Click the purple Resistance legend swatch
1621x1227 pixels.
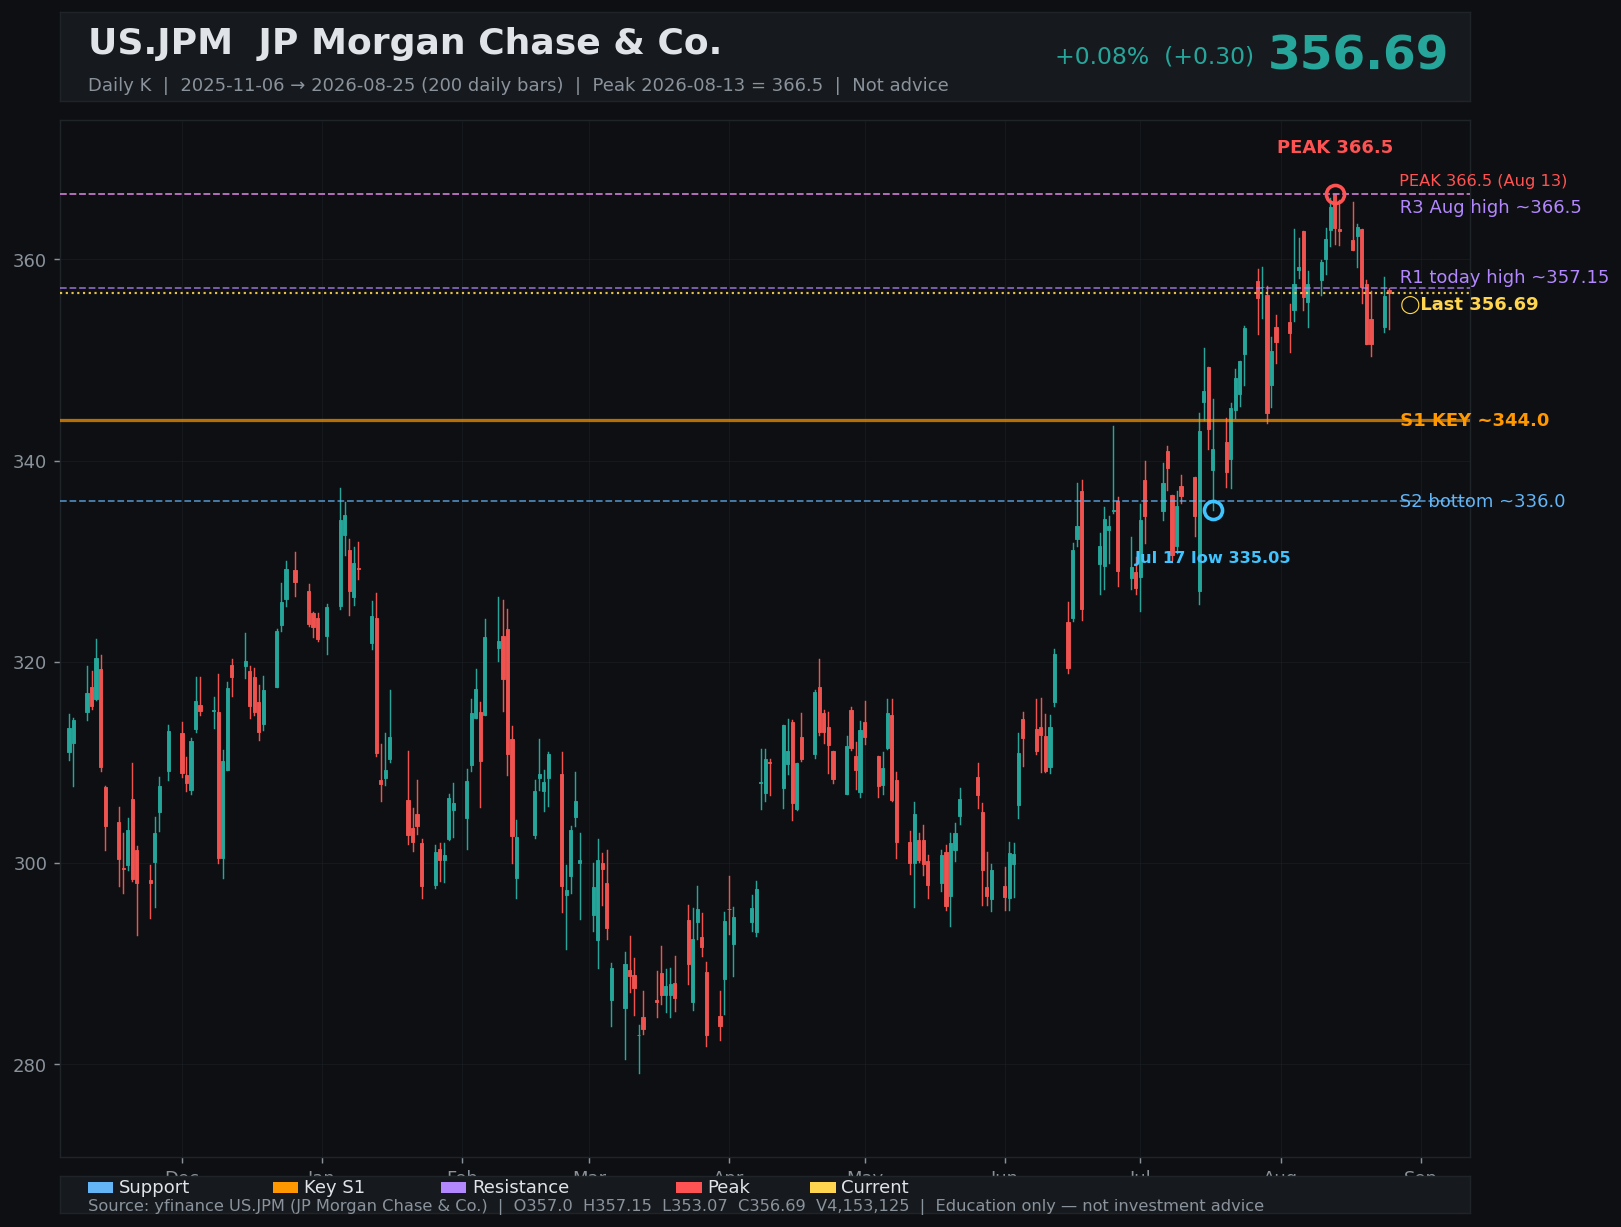[x=453, y=1187]
